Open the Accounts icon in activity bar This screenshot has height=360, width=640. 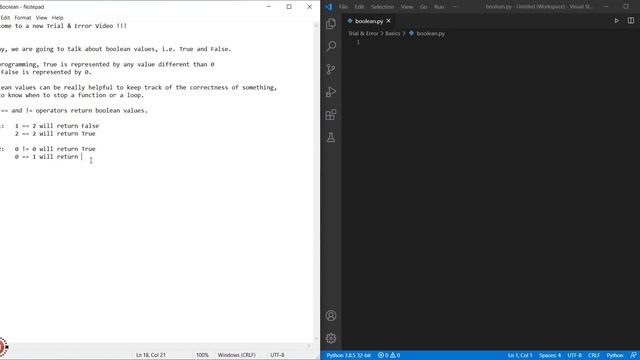tap(331, 316)
